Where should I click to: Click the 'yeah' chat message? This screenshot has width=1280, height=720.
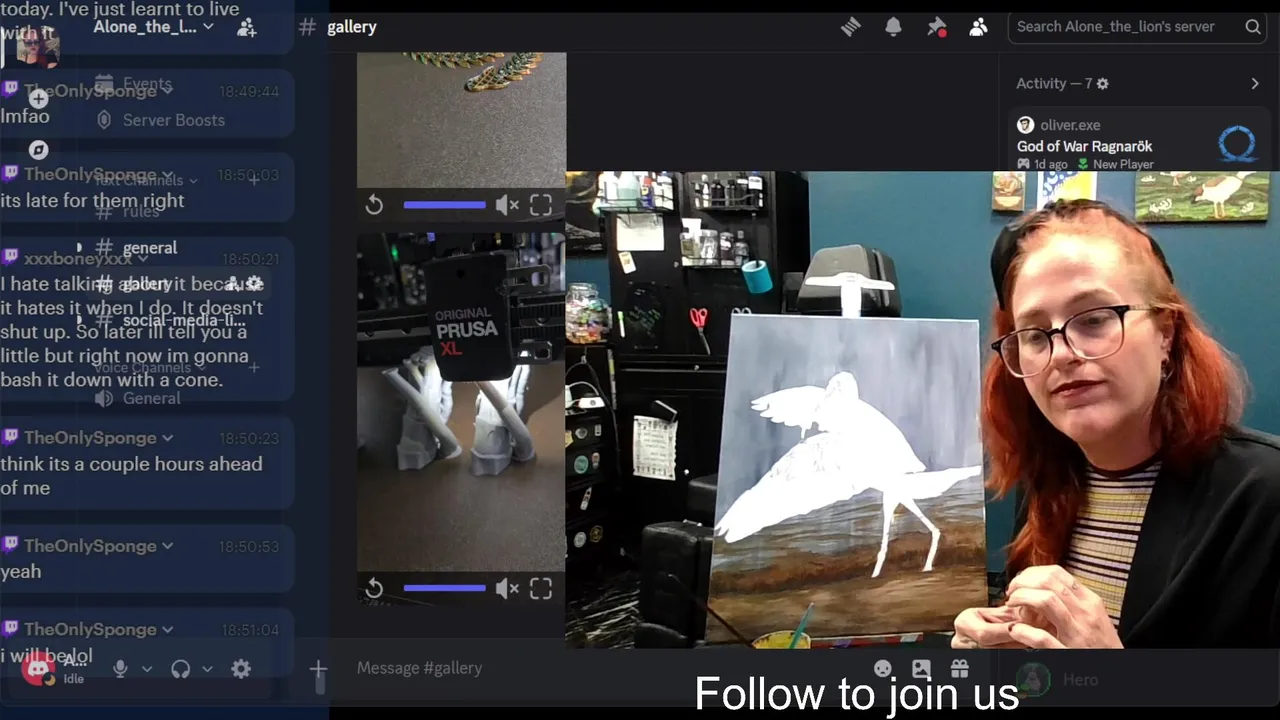(21, 571)
